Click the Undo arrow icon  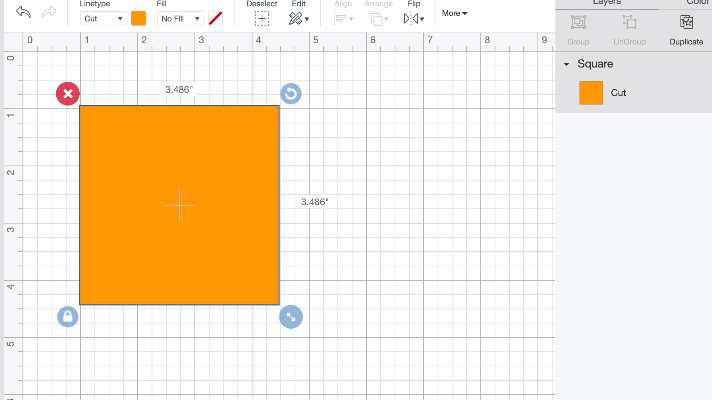tap(23, 12)
